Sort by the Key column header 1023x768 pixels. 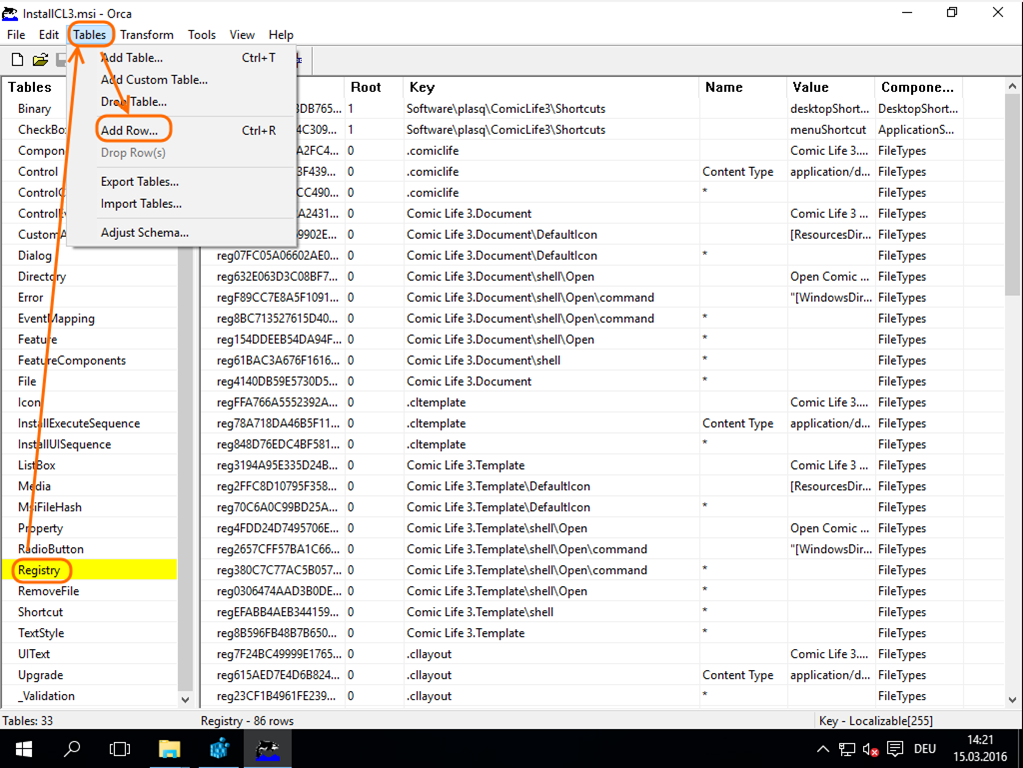pyautogui.click(x=550, y=87)
